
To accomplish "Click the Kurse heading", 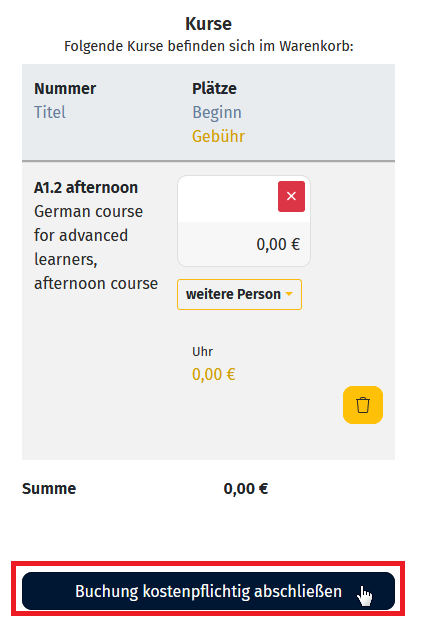I will click(209, 24).
